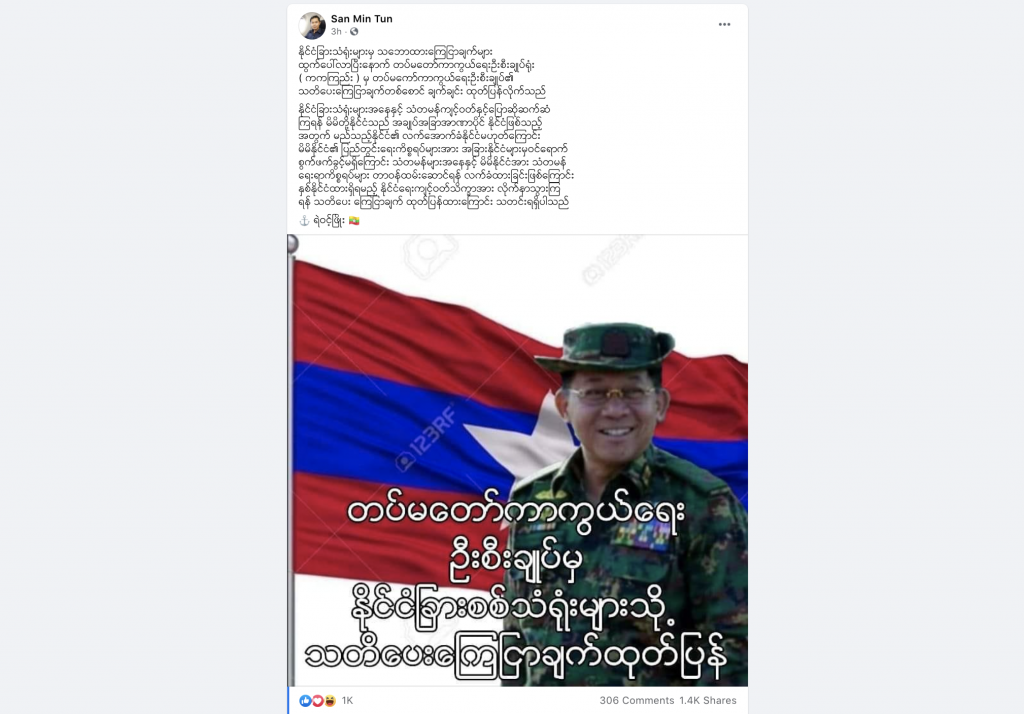Viewport: 1024px width, 714px height.
Task: Open the 306 Comments link
Action: 637,700
